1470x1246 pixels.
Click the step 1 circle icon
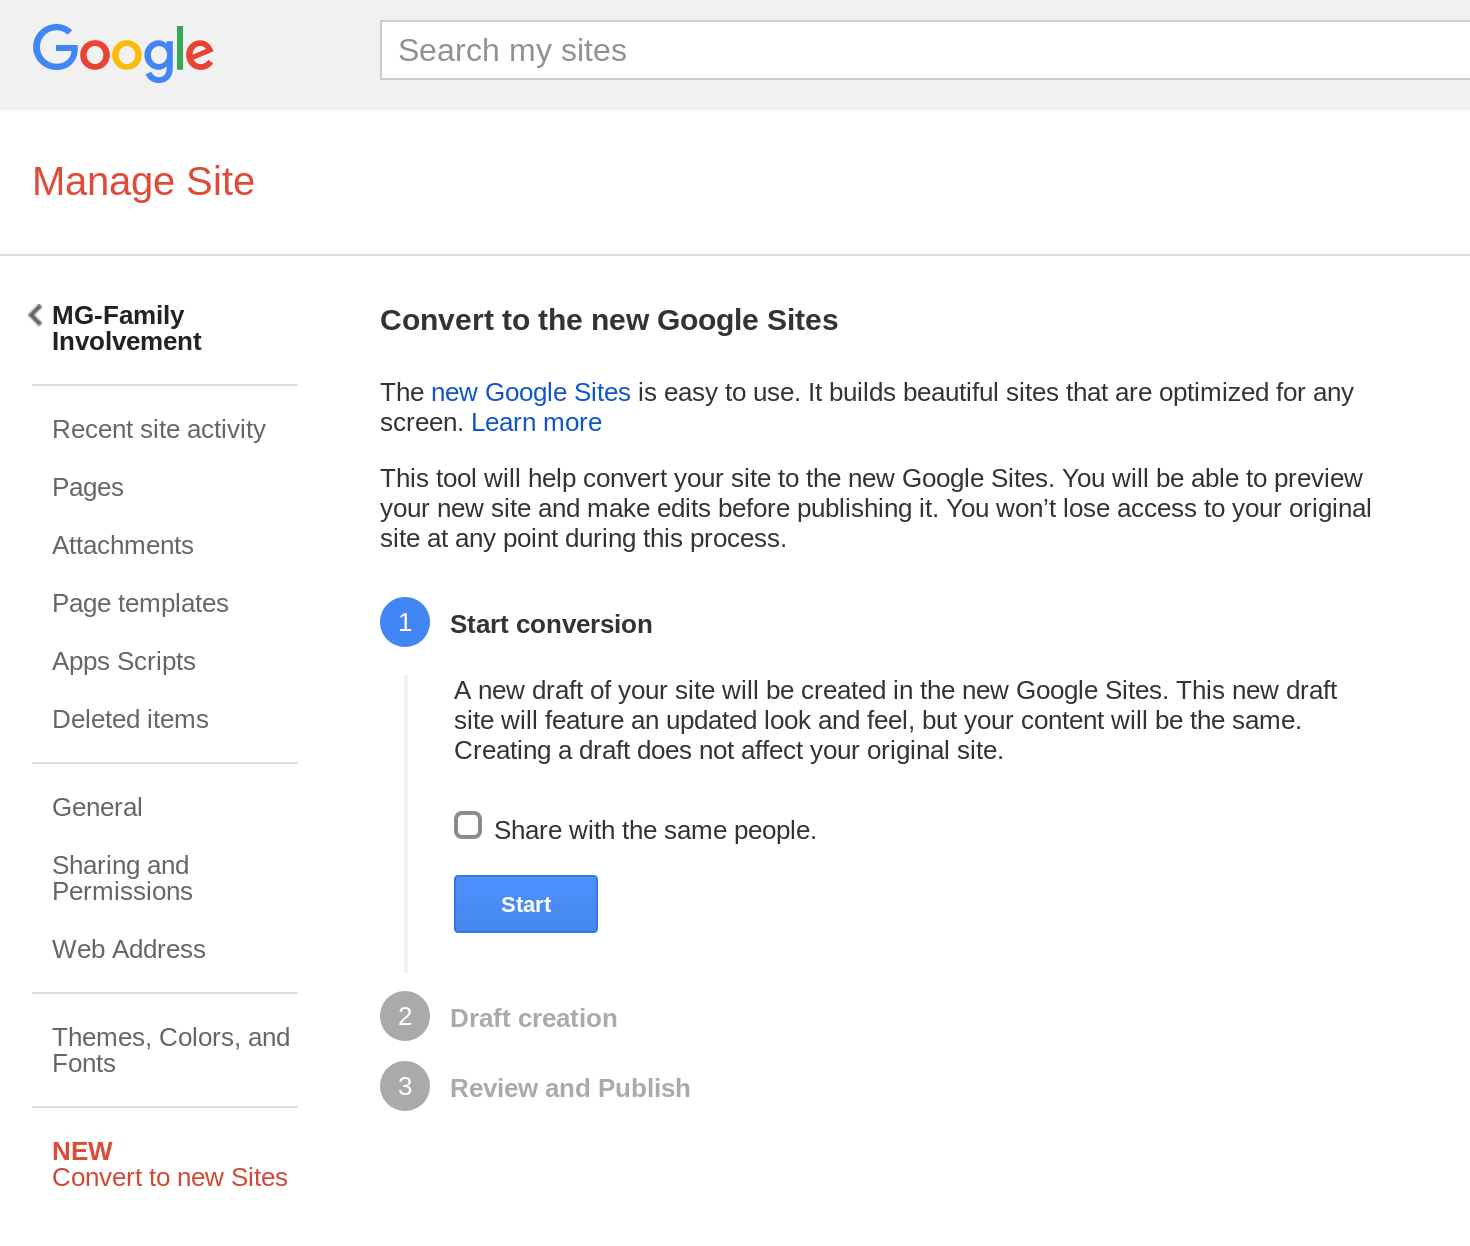[x=405, y=622]
